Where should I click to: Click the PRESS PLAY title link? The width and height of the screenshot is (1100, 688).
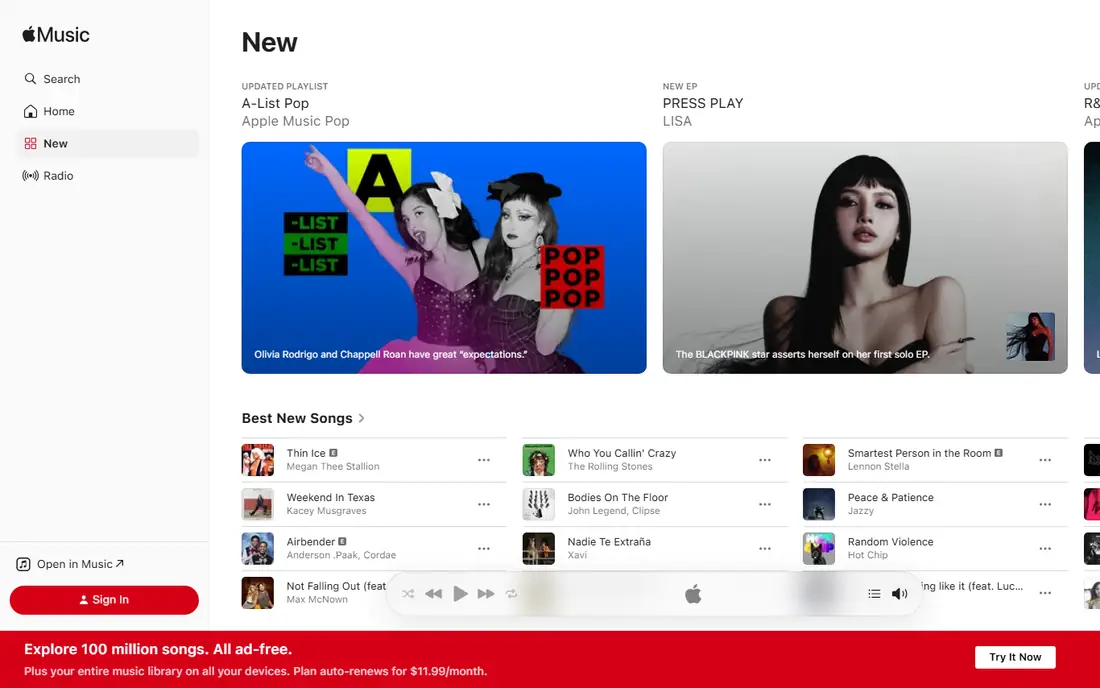pos(703,103)
